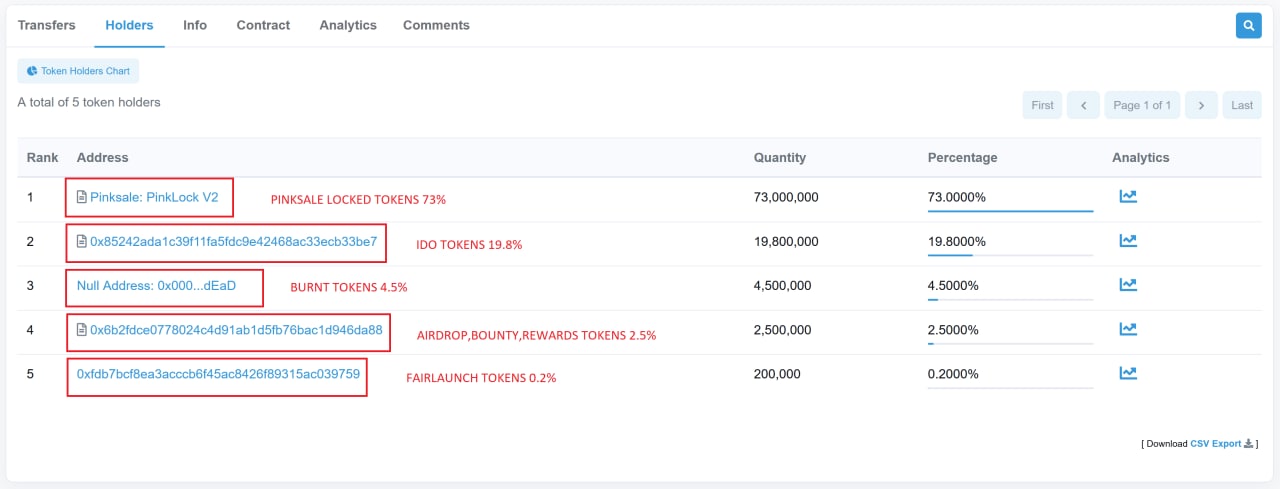This screenshot has height=489, width=1280.
Task: Open analytics chart for 19,800,000 holder row
Action: [1128, 240]
